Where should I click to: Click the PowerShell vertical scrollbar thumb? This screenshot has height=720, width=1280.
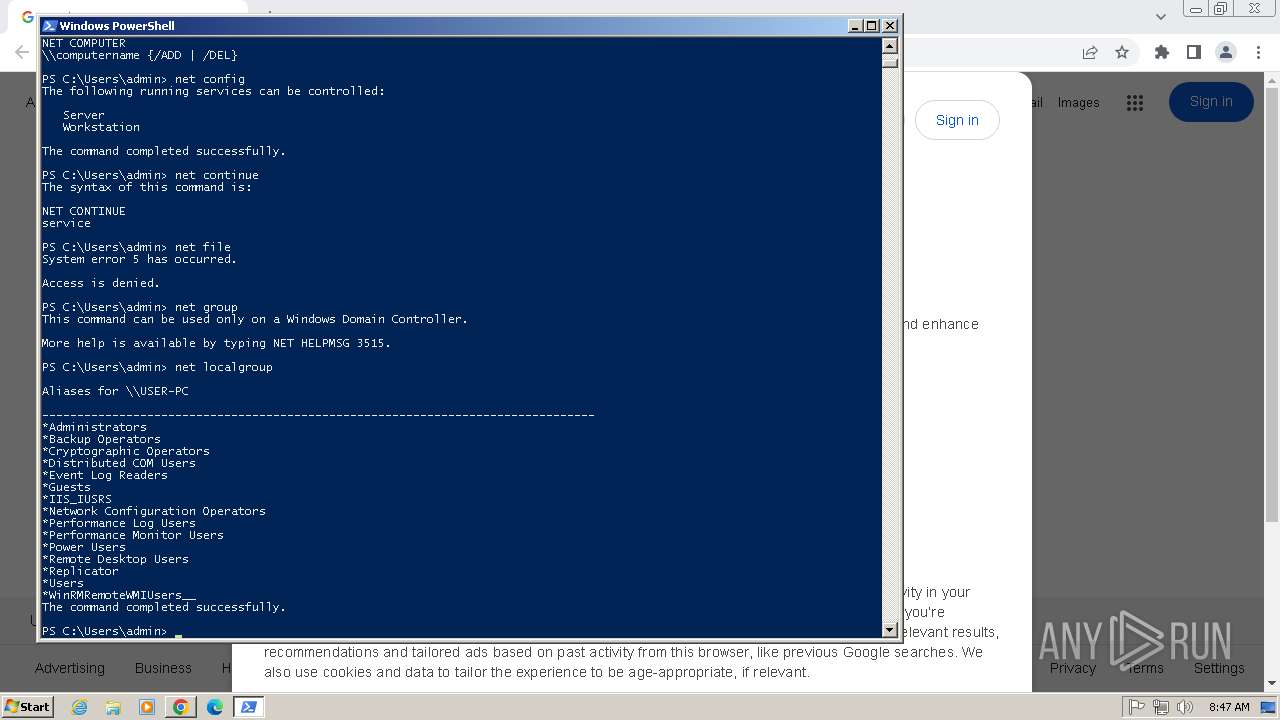pos(890,61)
